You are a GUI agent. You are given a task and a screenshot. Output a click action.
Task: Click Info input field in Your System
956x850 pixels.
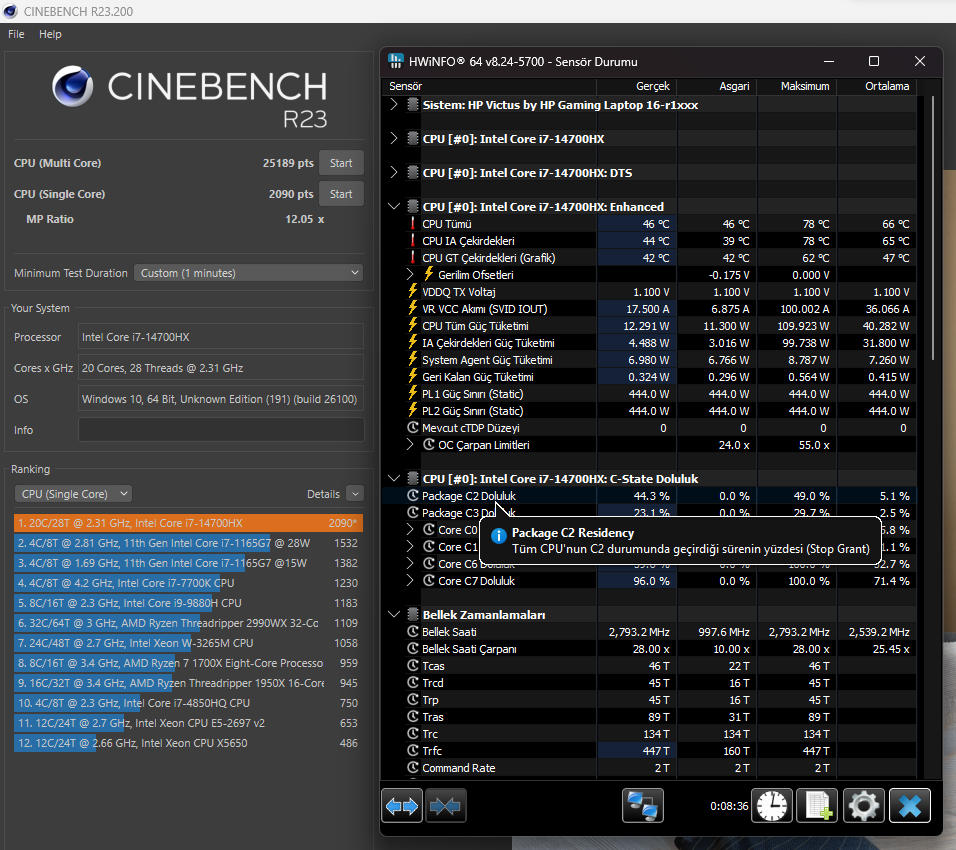click(x=221, y=430)
